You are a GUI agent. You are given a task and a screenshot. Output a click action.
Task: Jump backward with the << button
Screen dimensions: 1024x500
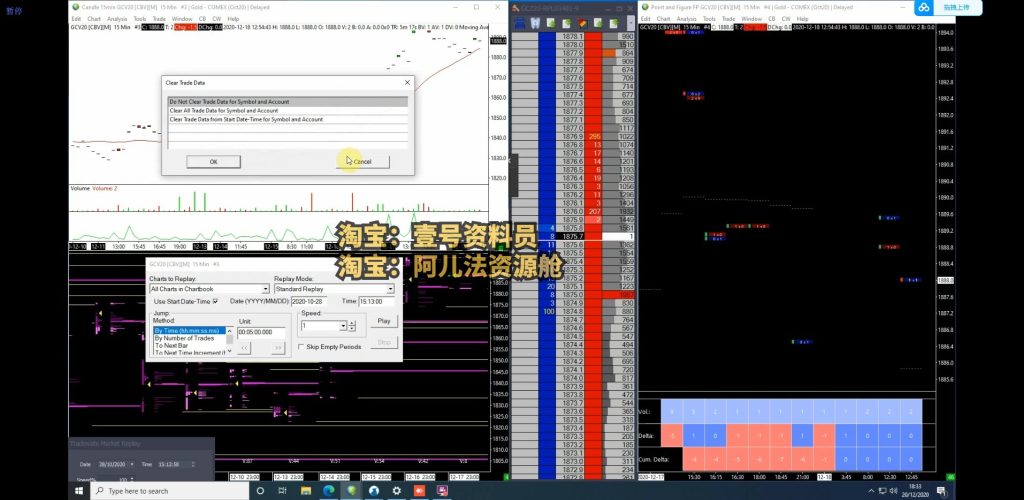point(245,347)
